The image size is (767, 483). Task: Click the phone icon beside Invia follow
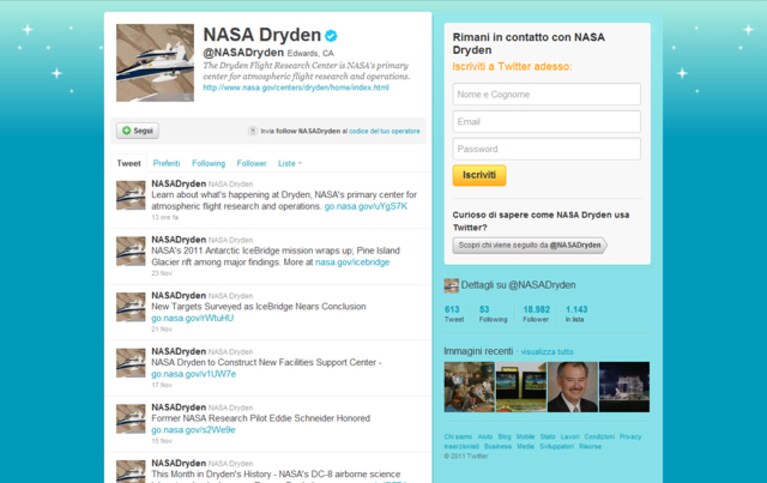(x=252, y=131)
